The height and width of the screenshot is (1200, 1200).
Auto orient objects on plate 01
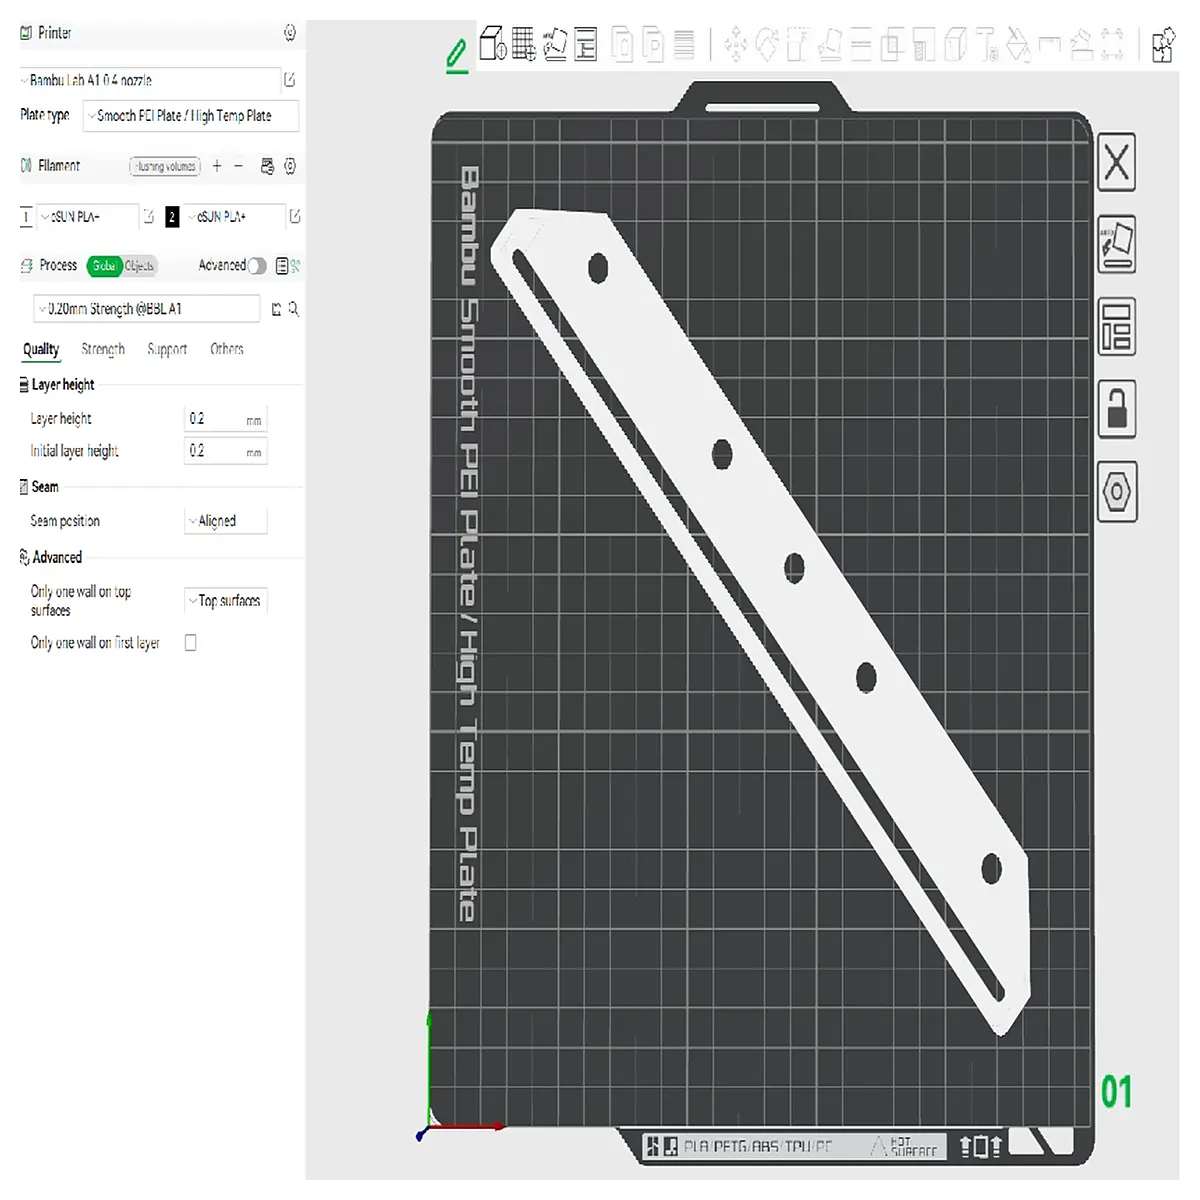coord(1117,244)
